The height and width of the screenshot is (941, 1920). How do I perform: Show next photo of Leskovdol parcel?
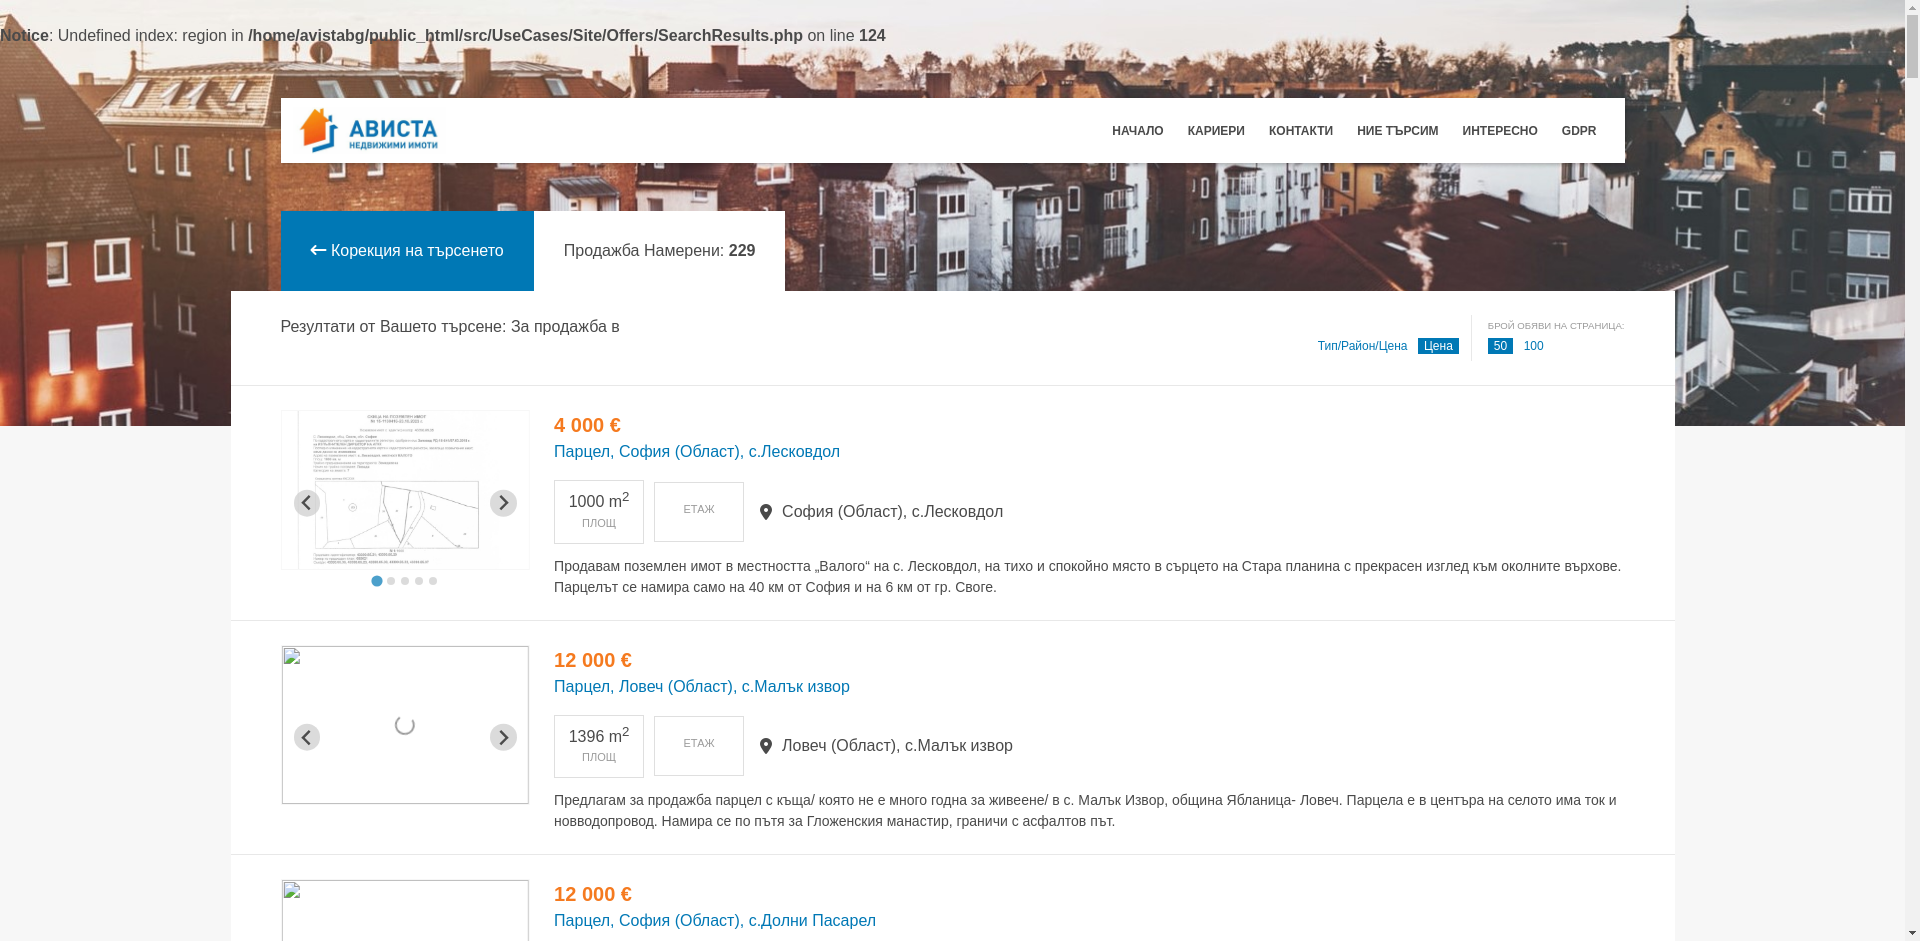click(503, 503)
